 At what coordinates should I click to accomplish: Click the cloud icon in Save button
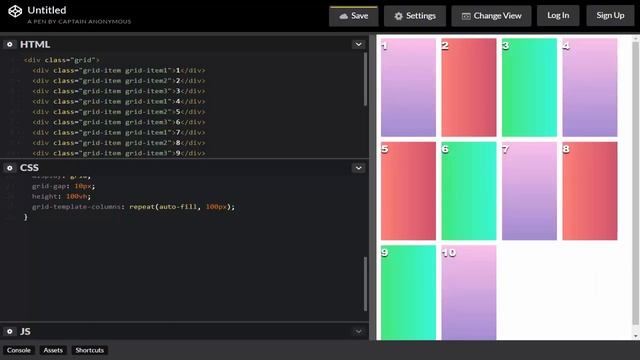click(344, 16)
